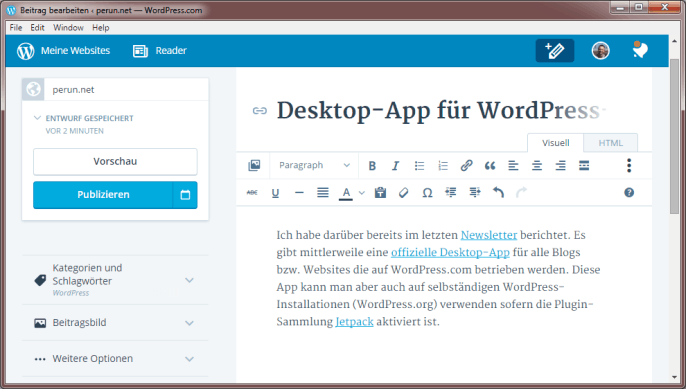Screen dimensions: 686x389
Task: Click the vertical scrollbar thumb
Action: point(674,136)
